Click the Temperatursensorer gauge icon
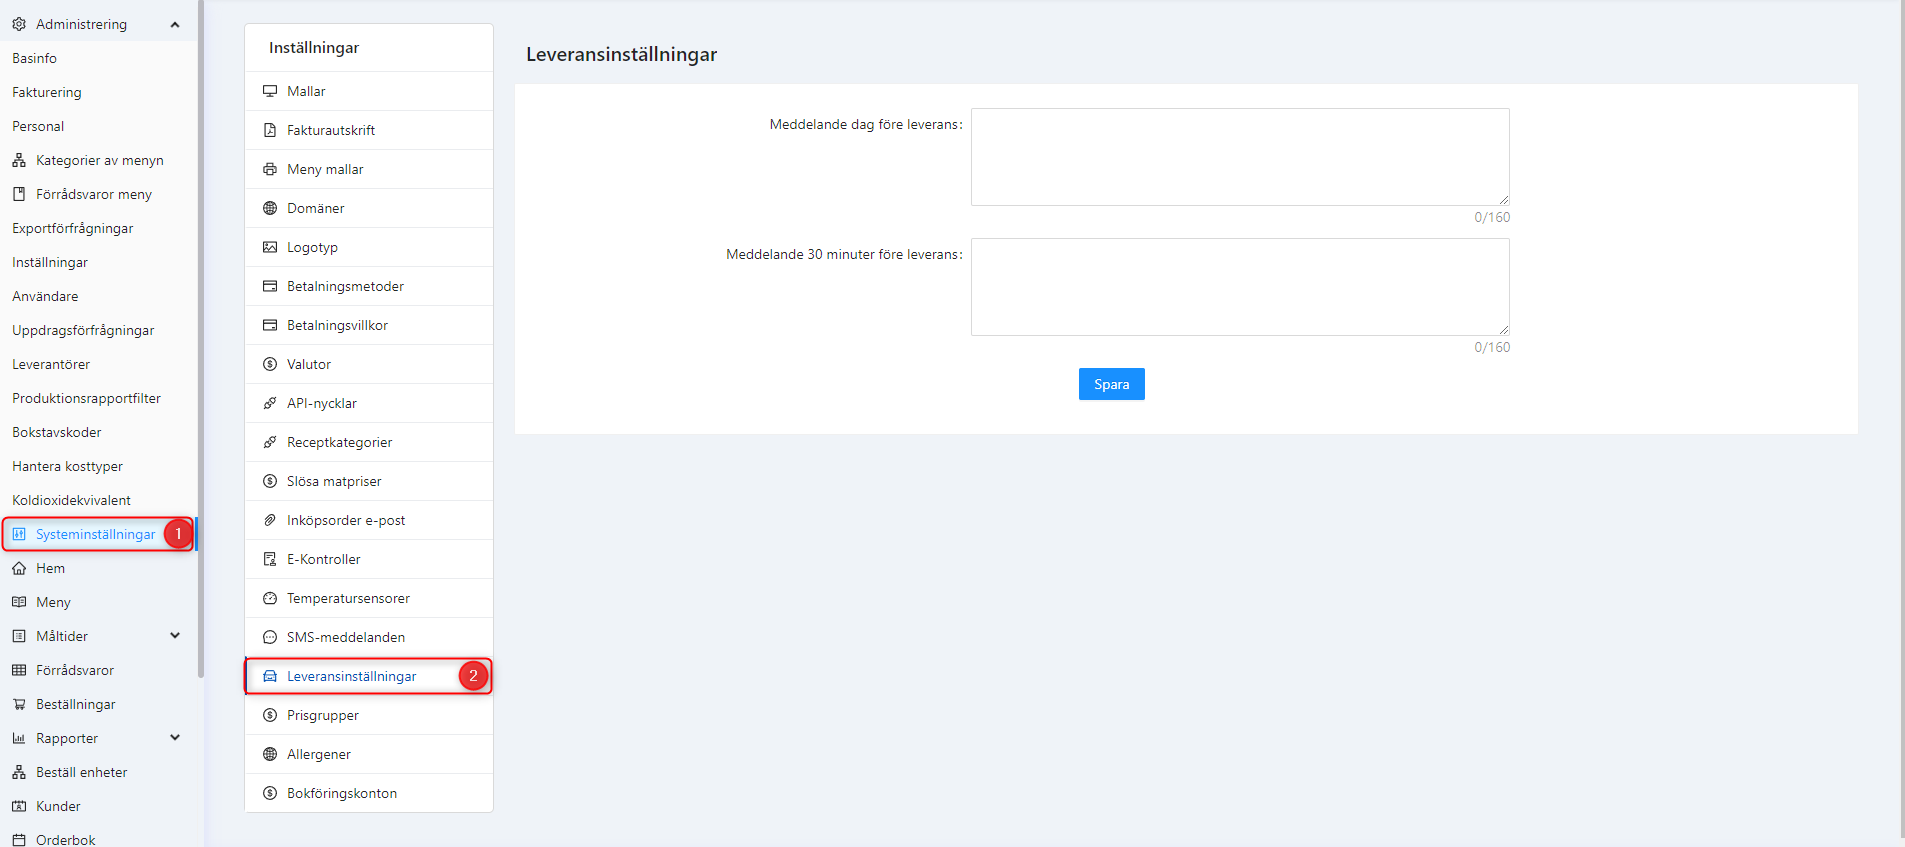The height and width of the screenshot is (847, 1905). click(270, 598)
